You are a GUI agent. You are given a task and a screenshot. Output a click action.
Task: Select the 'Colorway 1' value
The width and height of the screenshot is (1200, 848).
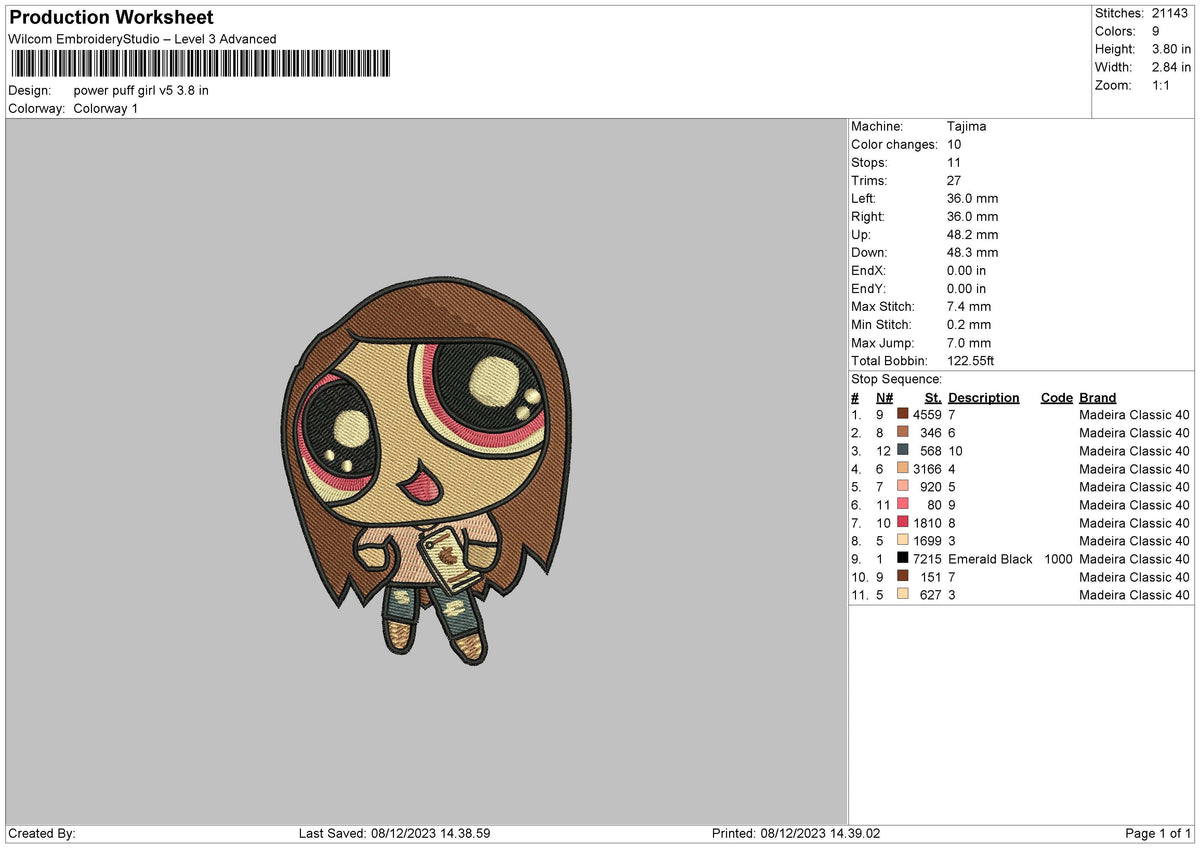106,108
